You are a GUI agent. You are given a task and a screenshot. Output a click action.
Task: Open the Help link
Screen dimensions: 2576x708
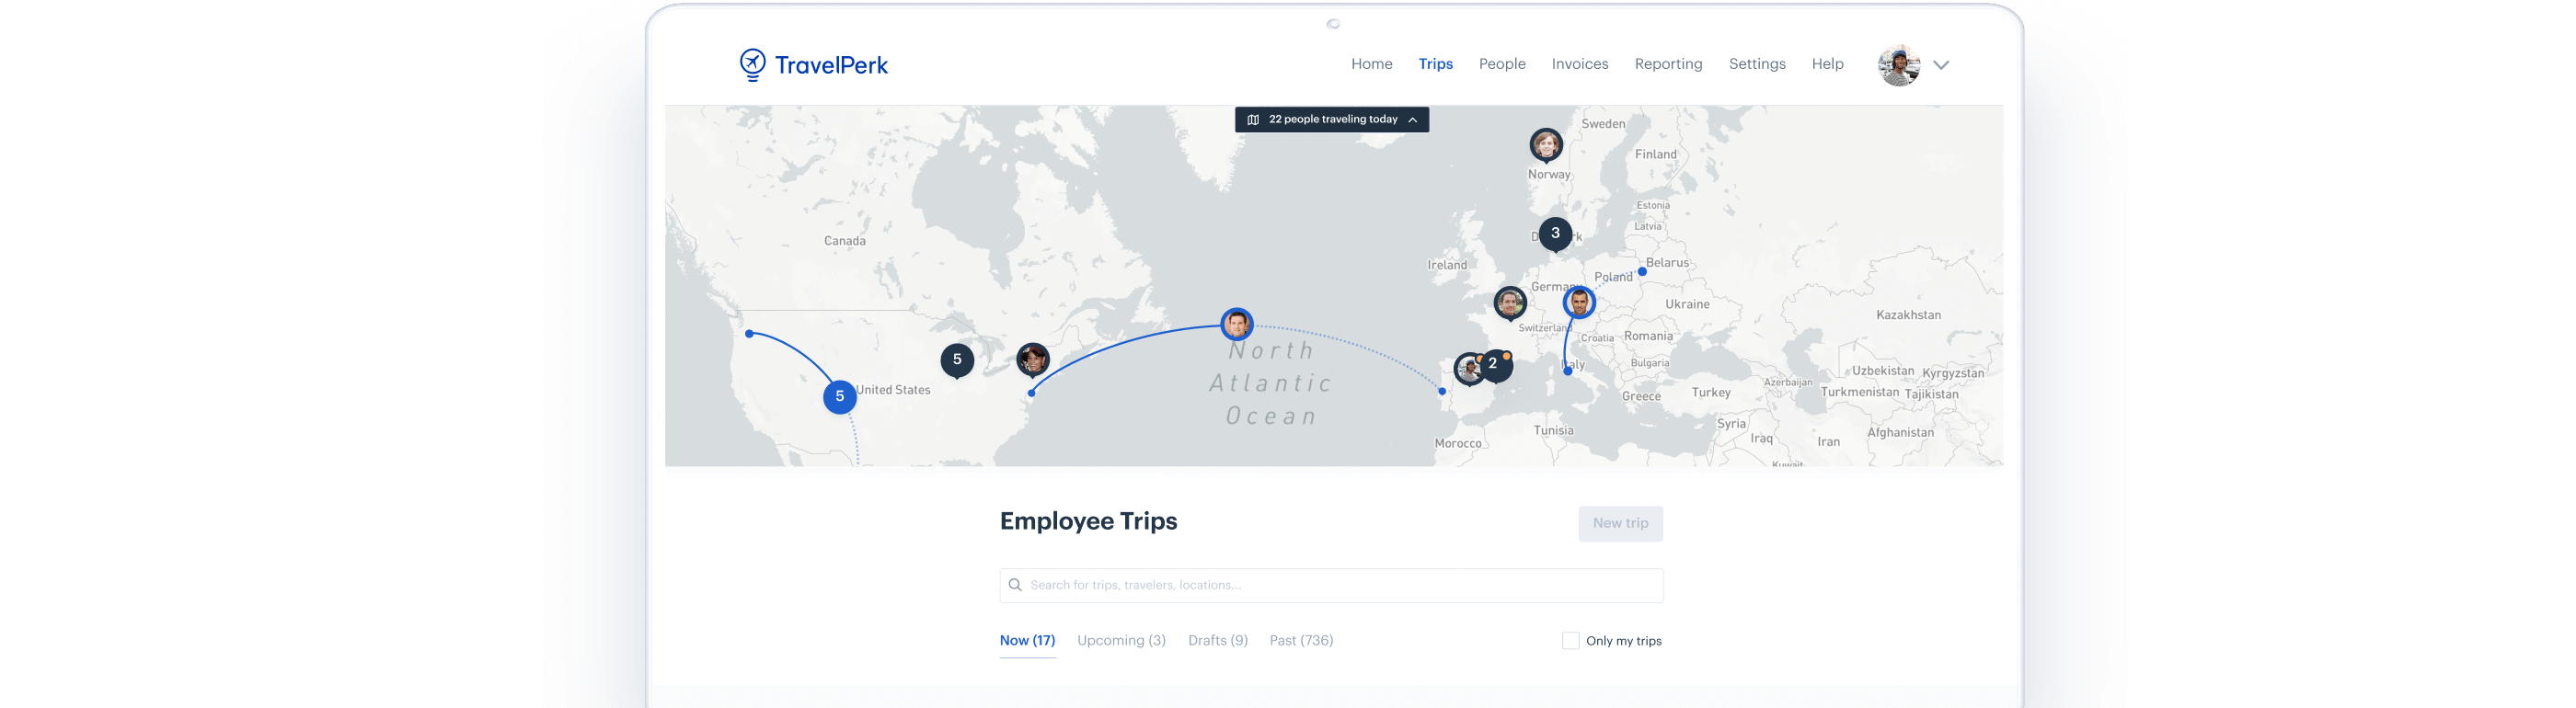(x=1827, y=64)
